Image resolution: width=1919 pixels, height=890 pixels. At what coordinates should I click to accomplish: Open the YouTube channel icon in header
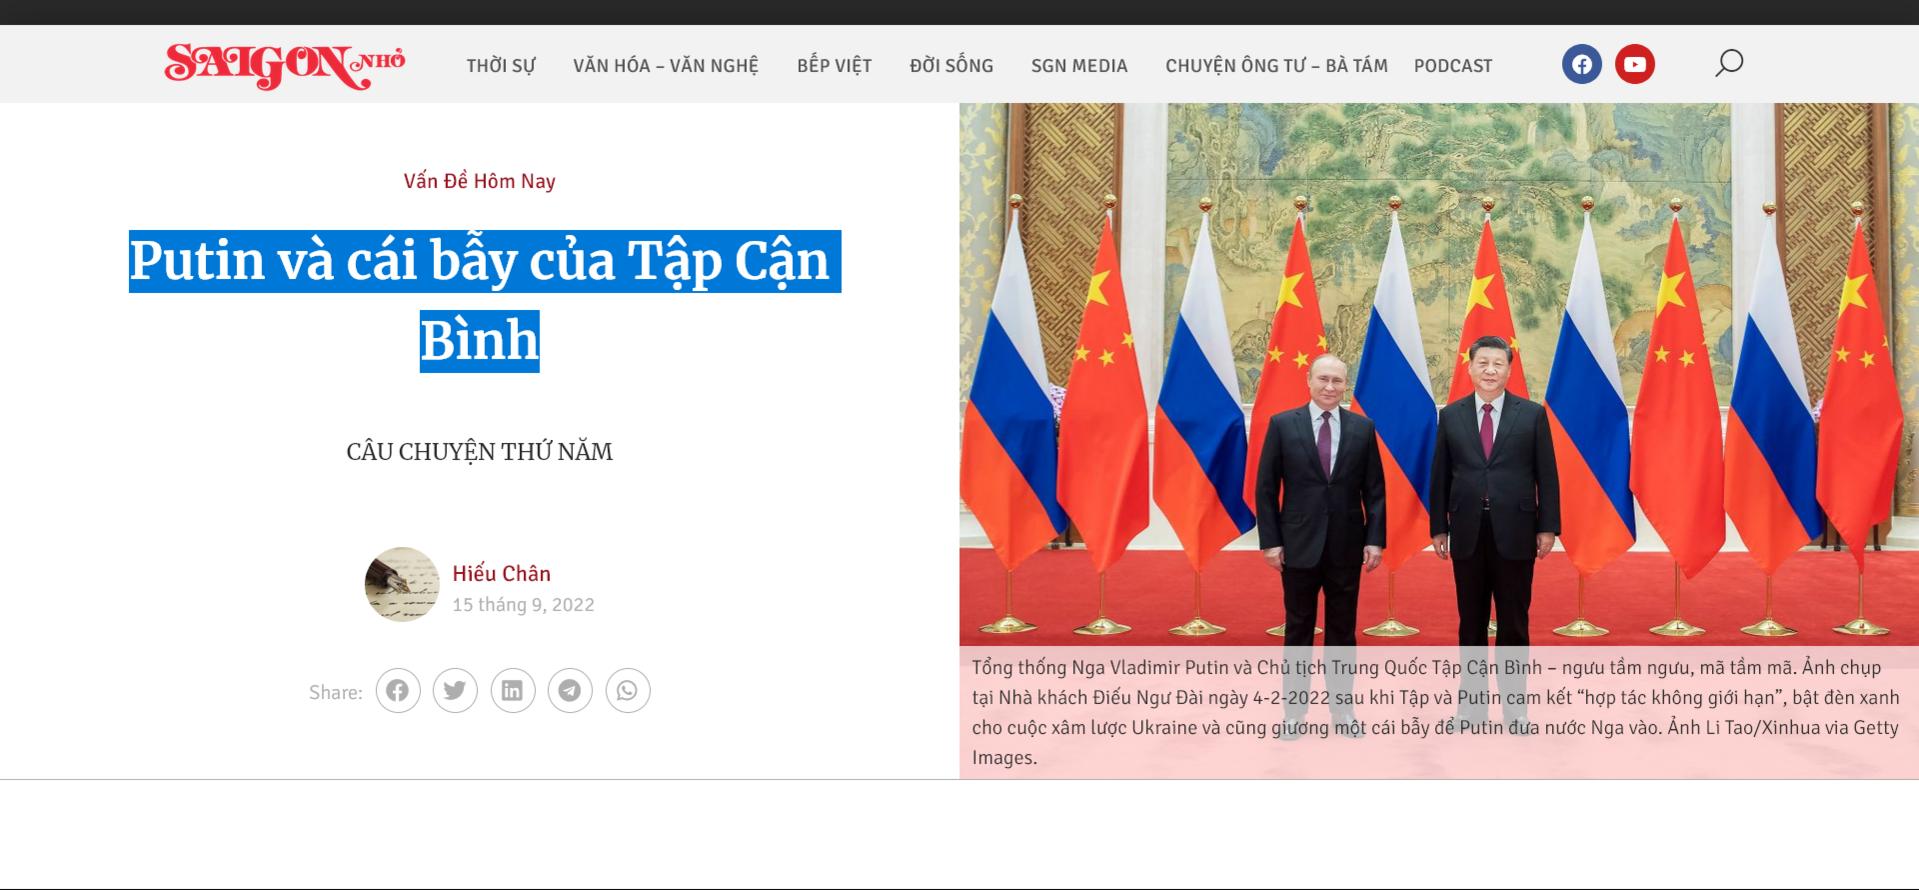tap(1635, 65)
